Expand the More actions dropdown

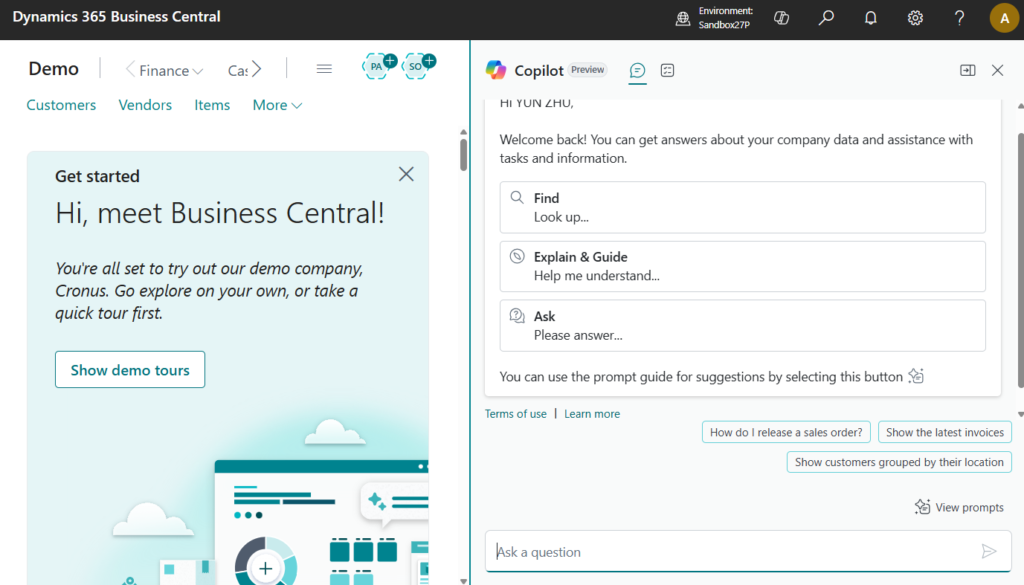tap(277, 105)
